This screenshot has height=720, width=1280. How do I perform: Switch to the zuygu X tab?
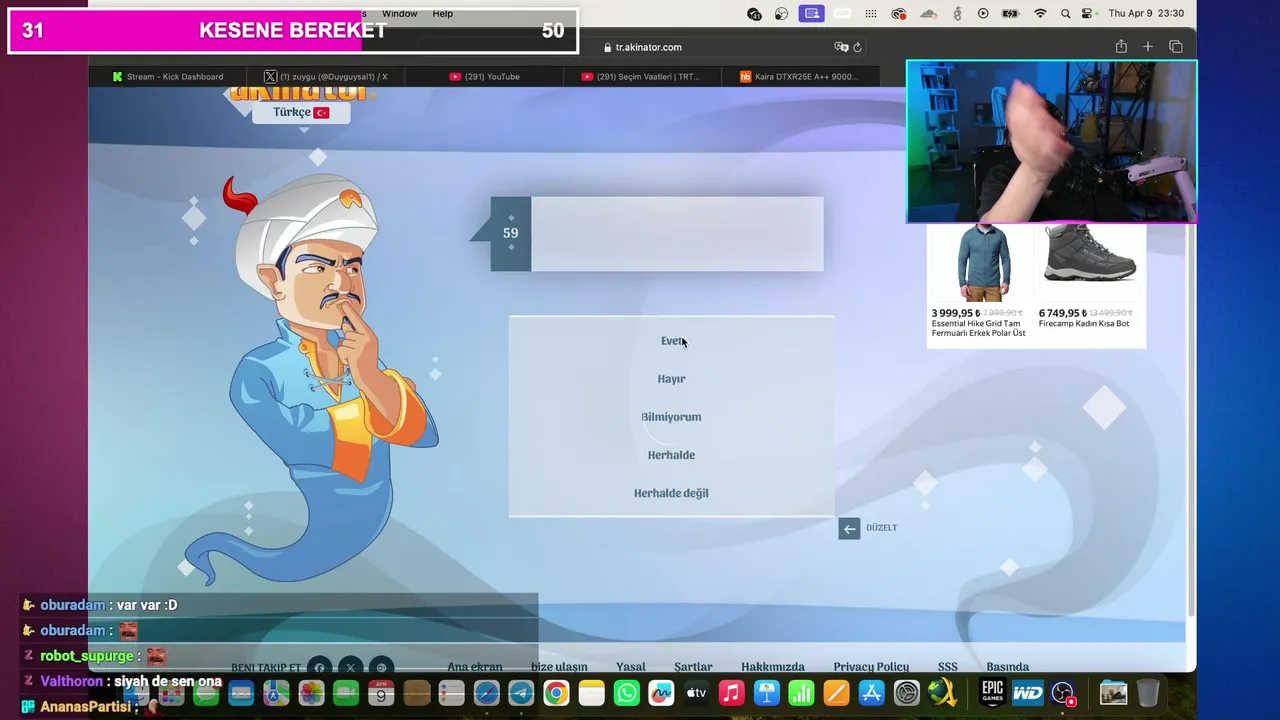point(326,76)
